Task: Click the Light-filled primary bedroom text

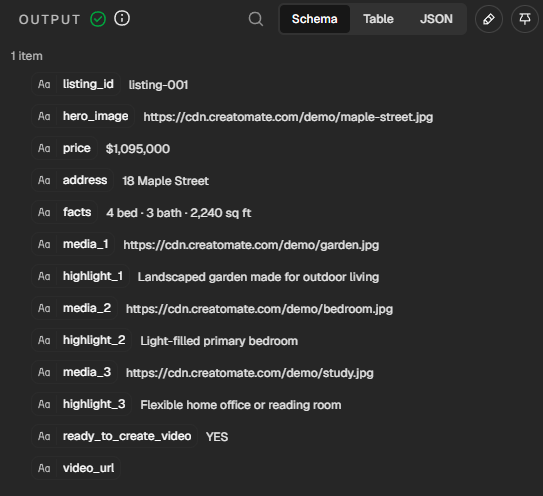Action: coord(219,341)
